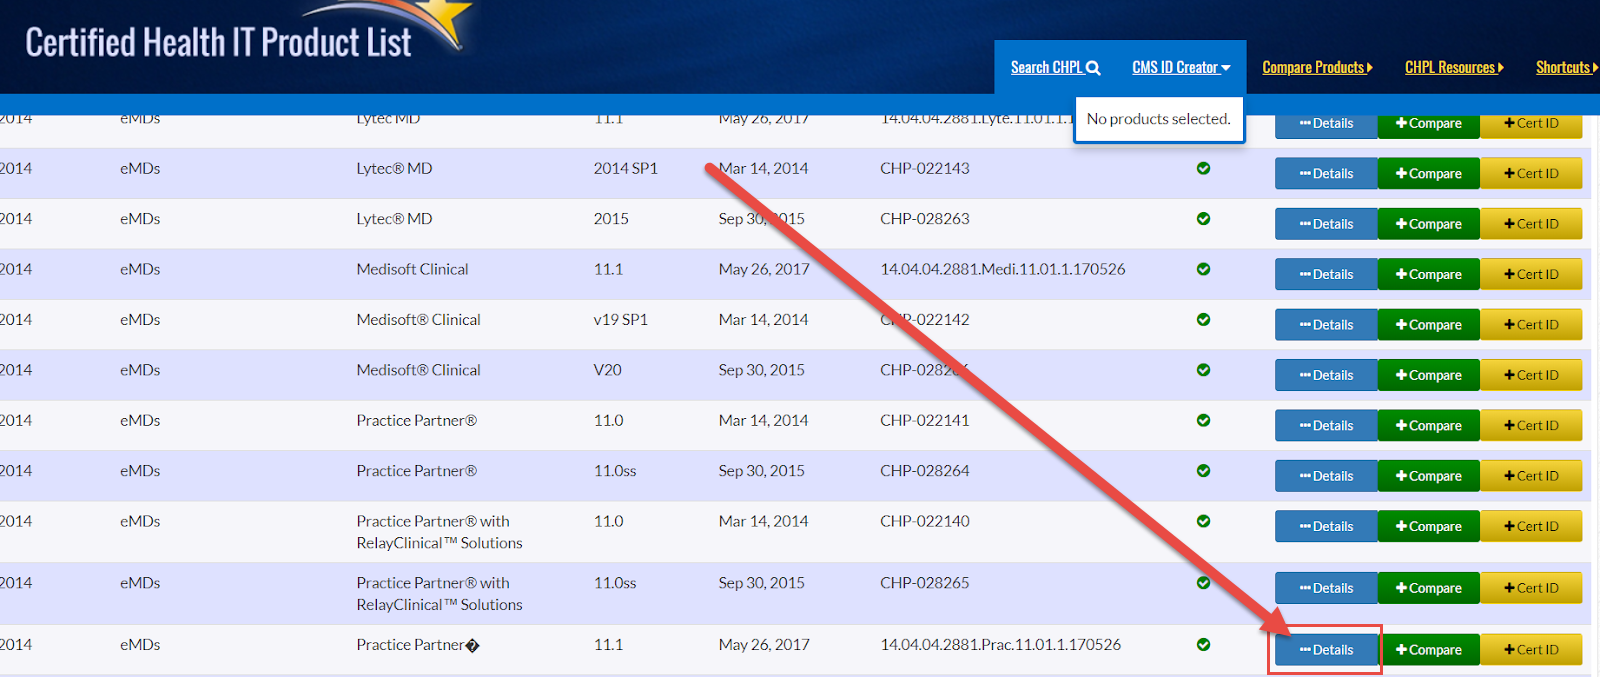
Task: Open Details for Lytec MD 2014 SP1
Action: click(1326, 173)
